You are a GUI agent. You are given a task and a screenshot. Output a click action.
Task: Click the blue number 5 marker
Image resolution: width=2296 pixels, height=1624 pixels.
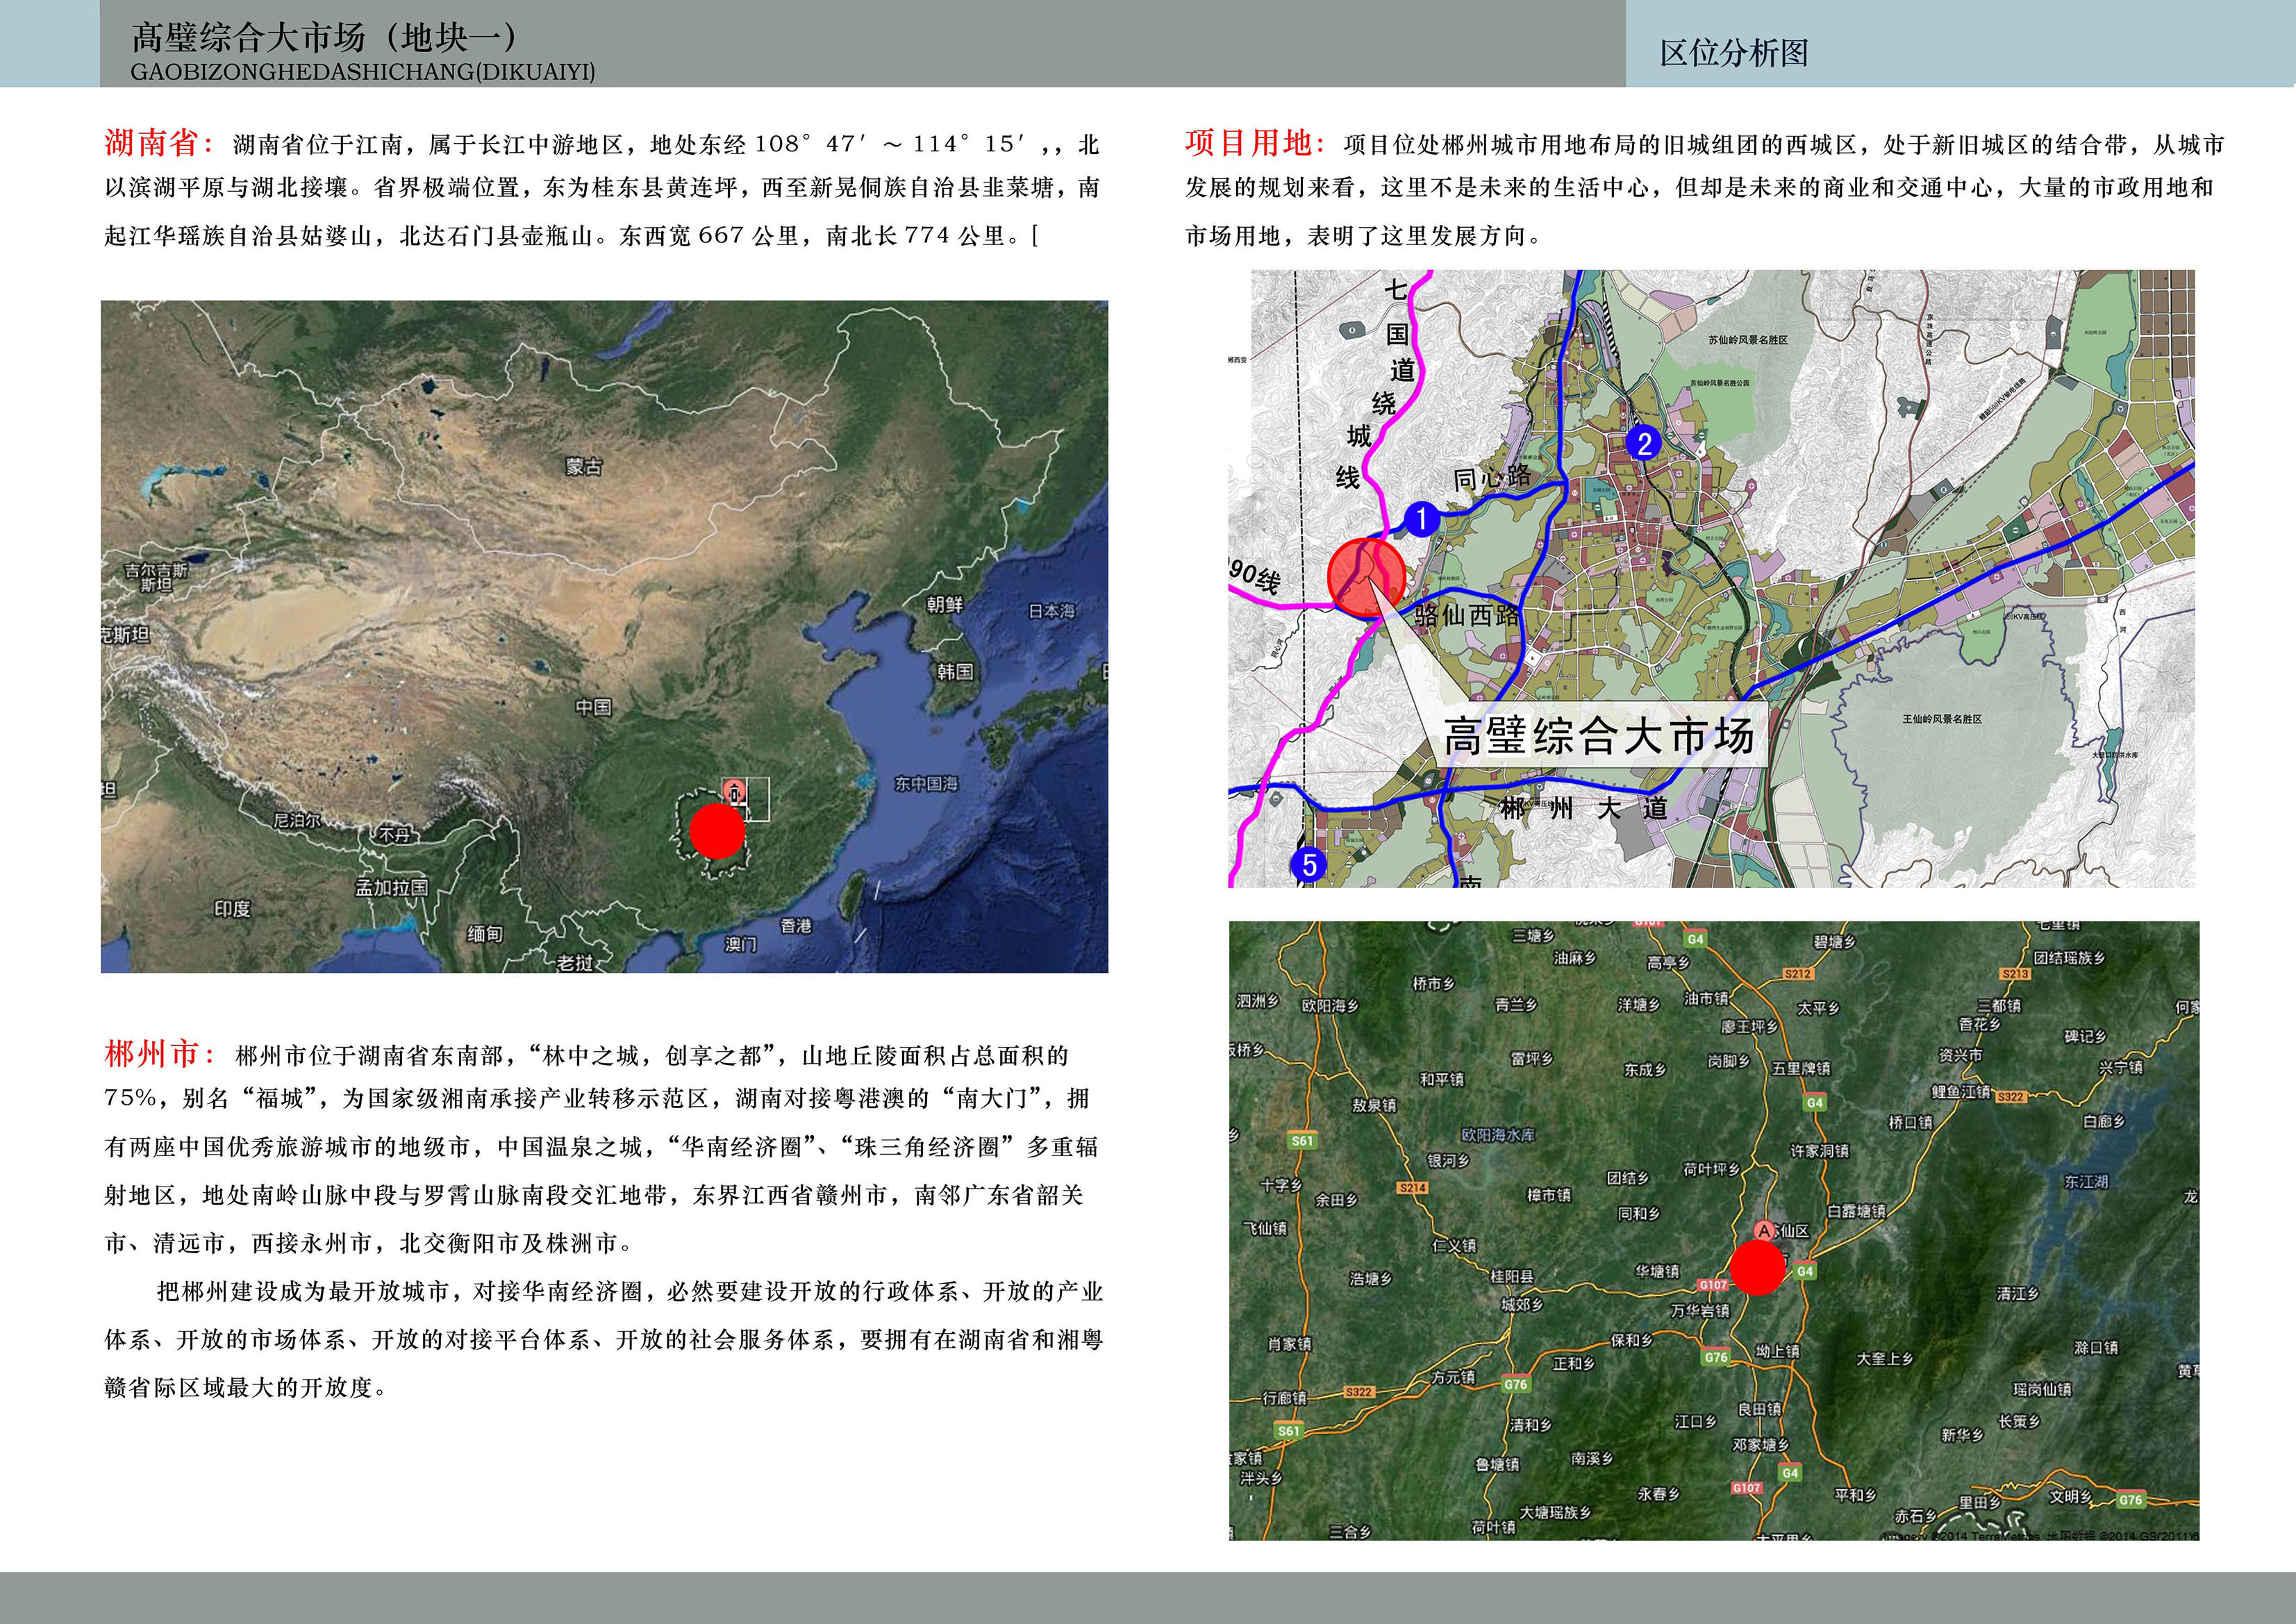(x=1309, y=864)
